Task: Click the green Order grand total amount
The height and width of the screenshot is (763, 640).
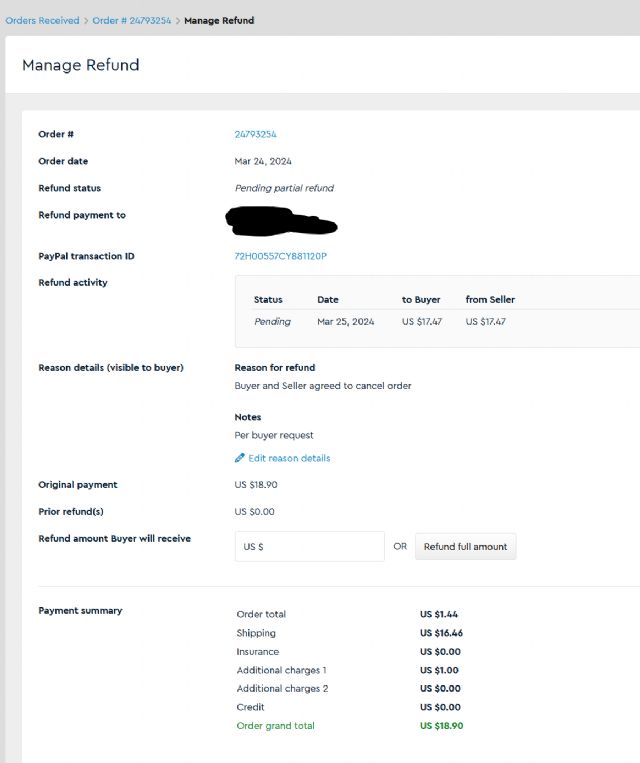Action: click(x=441, y=726)
